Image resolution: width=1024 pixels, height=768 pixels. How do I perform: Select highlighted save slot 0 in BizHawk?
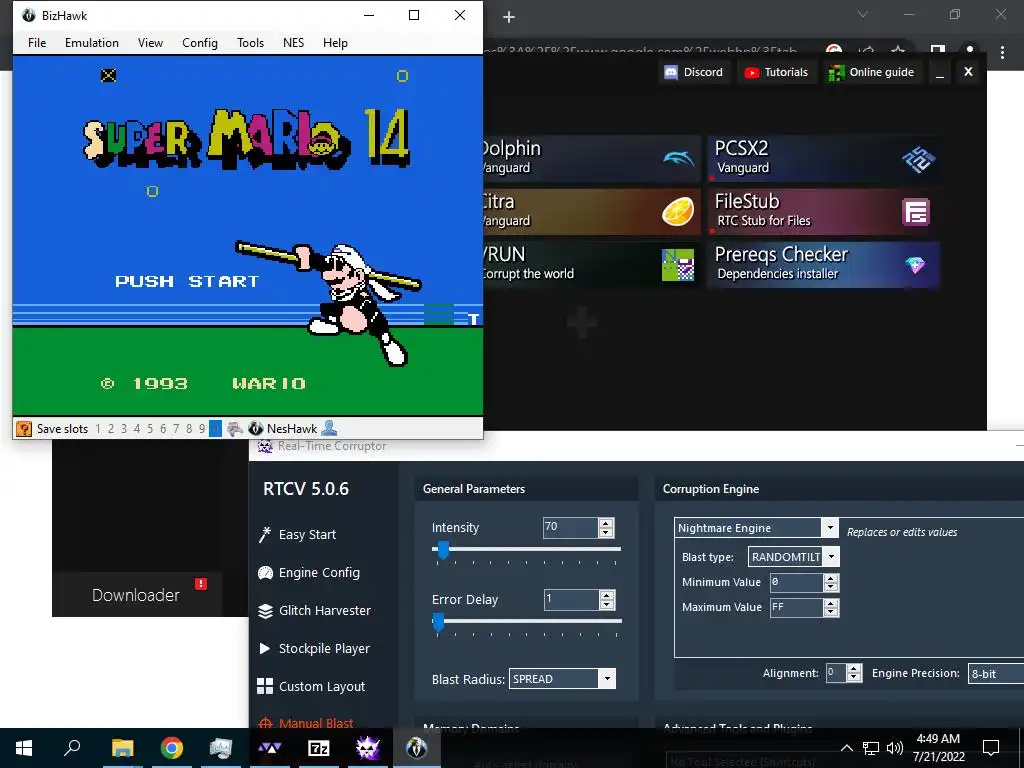216,428
